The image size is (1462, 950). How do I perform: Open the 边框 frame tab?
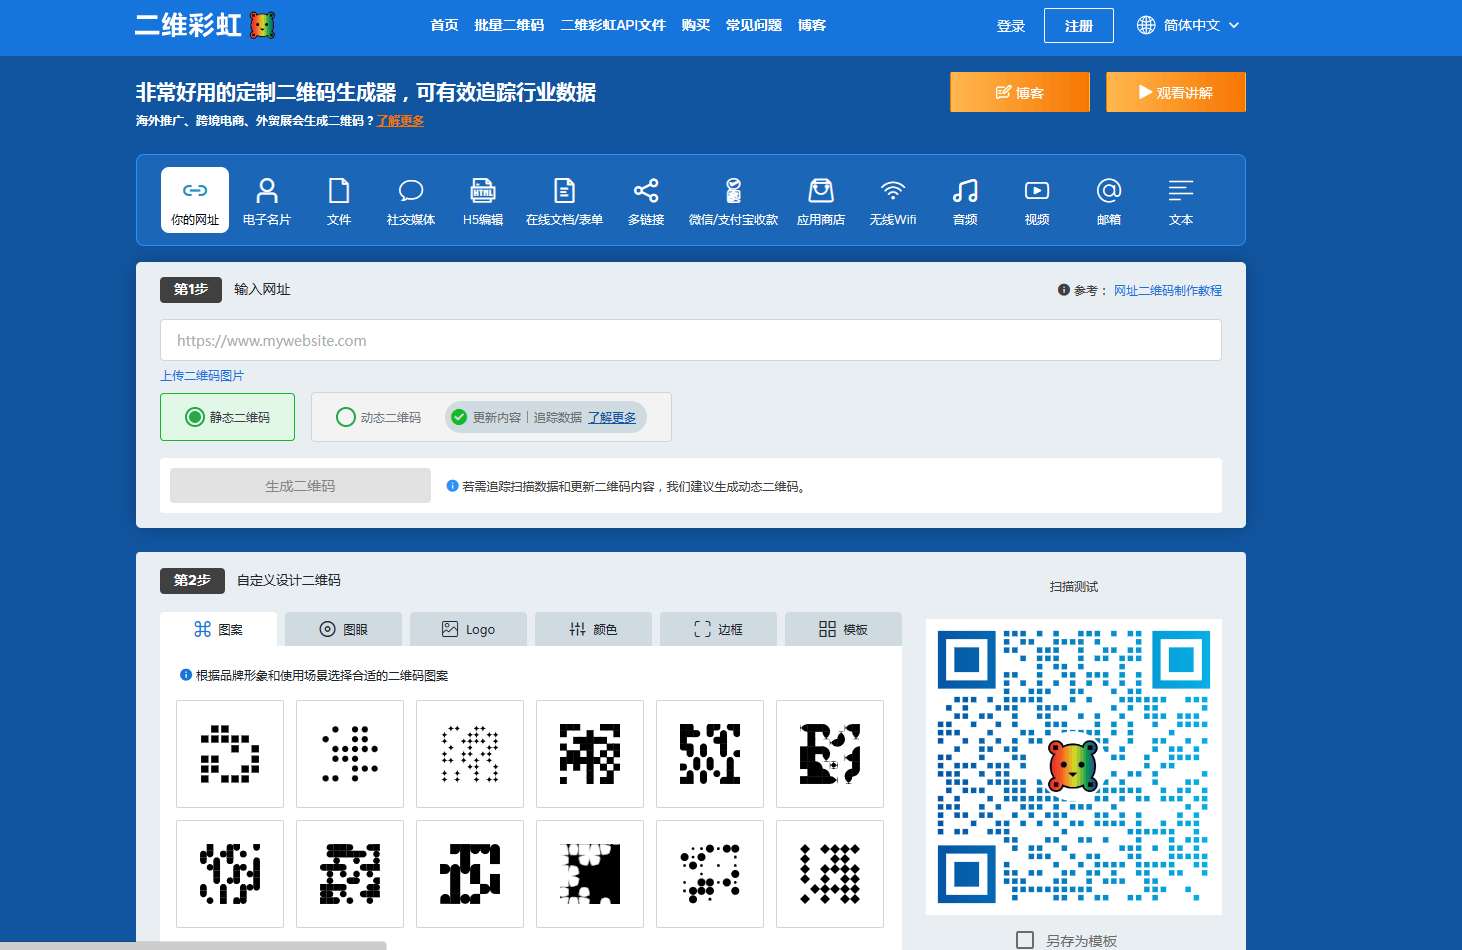click(718, 629)
